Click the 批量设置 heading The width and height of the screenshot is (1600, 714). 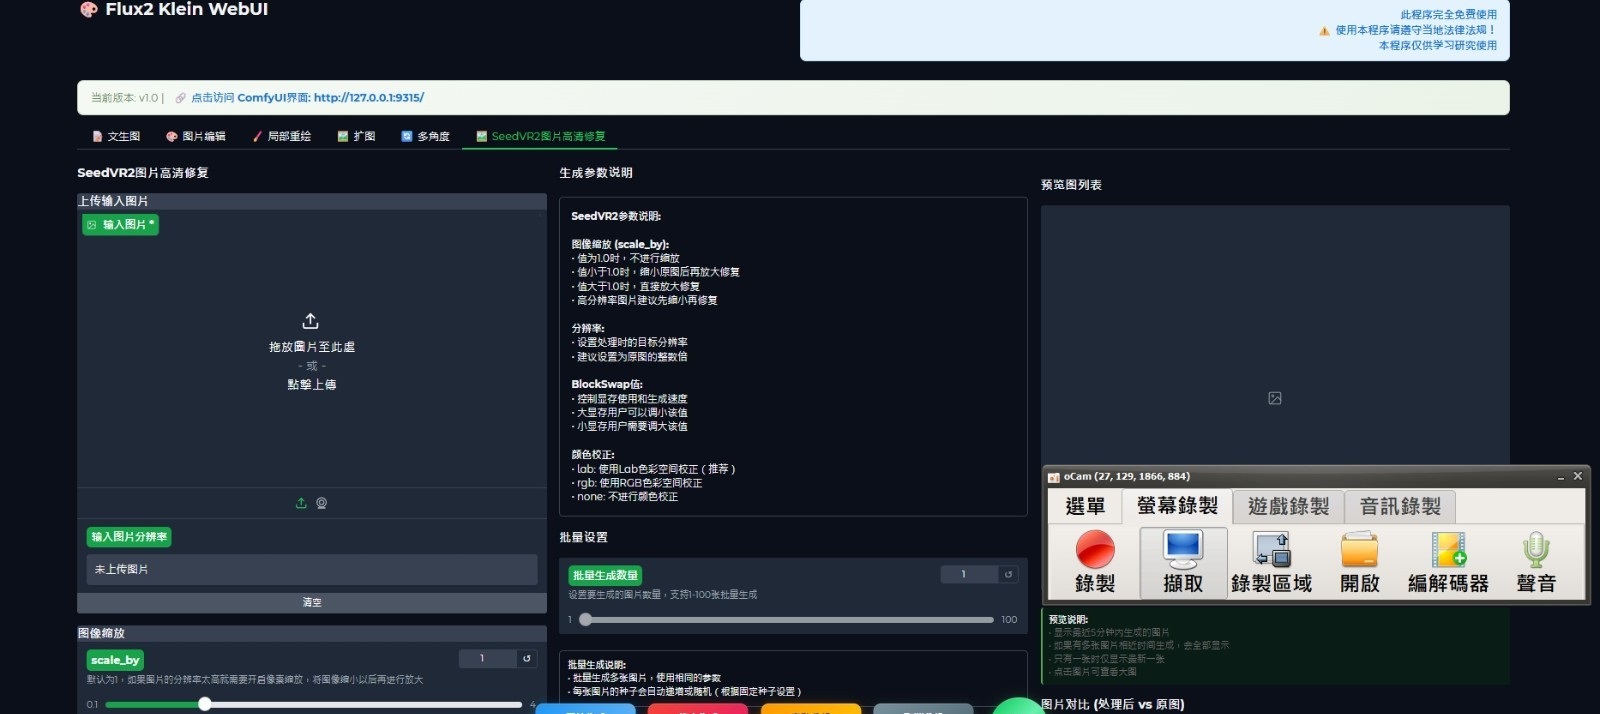[x=583, y=538]
